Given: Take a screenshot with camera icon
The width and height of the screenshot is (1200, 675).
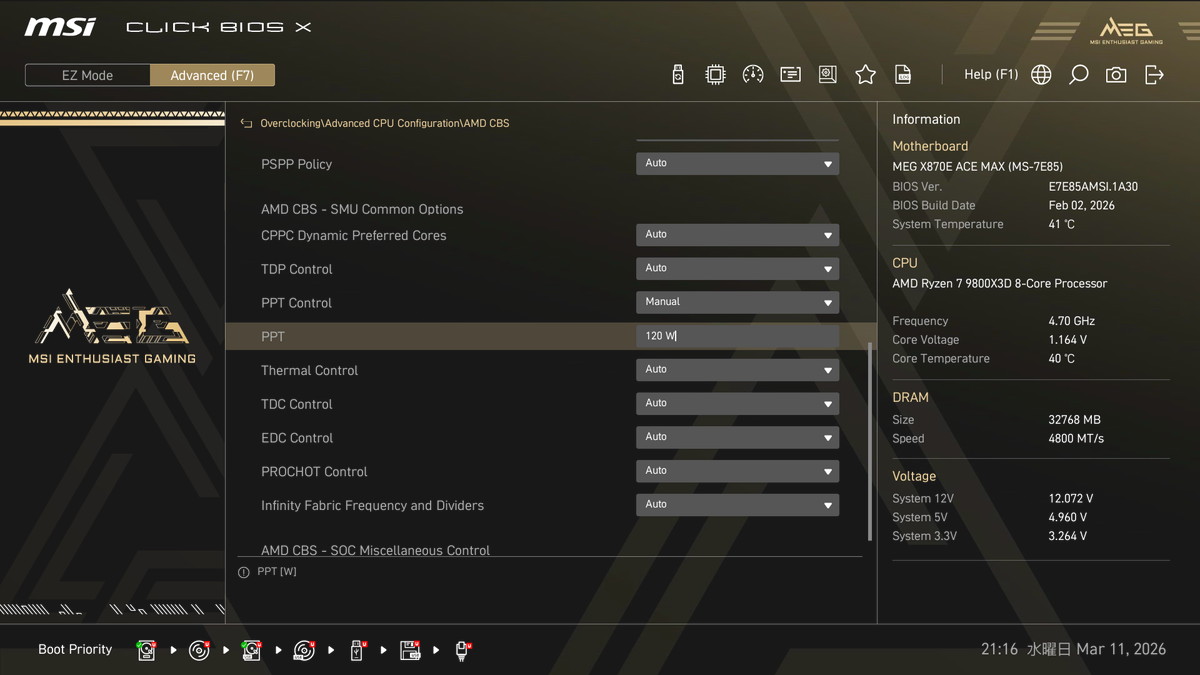Looking at the screenshot, I should (x=1116, y=75).
